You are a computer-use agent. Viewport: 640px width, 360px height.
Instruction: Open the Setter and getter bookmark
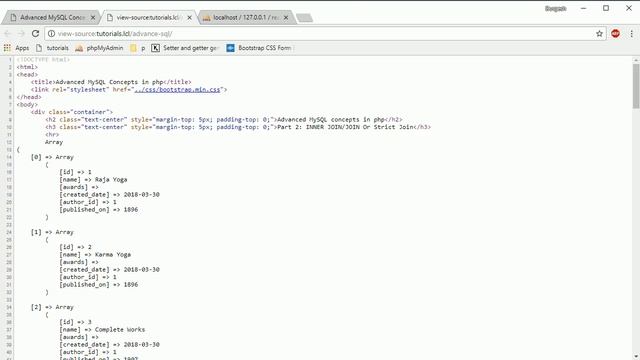pyautogui.click(x=186, y=48)
